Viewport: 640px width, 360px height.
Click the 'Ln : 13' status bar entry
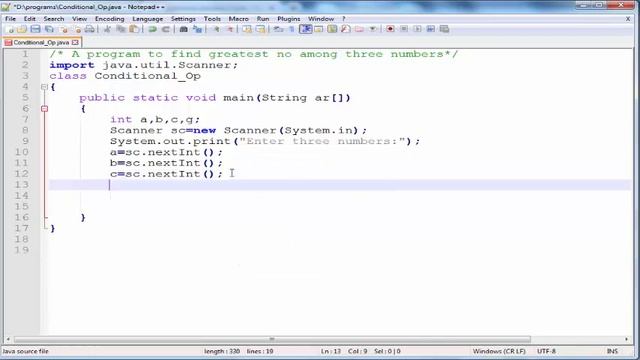(x=331, y=351)
